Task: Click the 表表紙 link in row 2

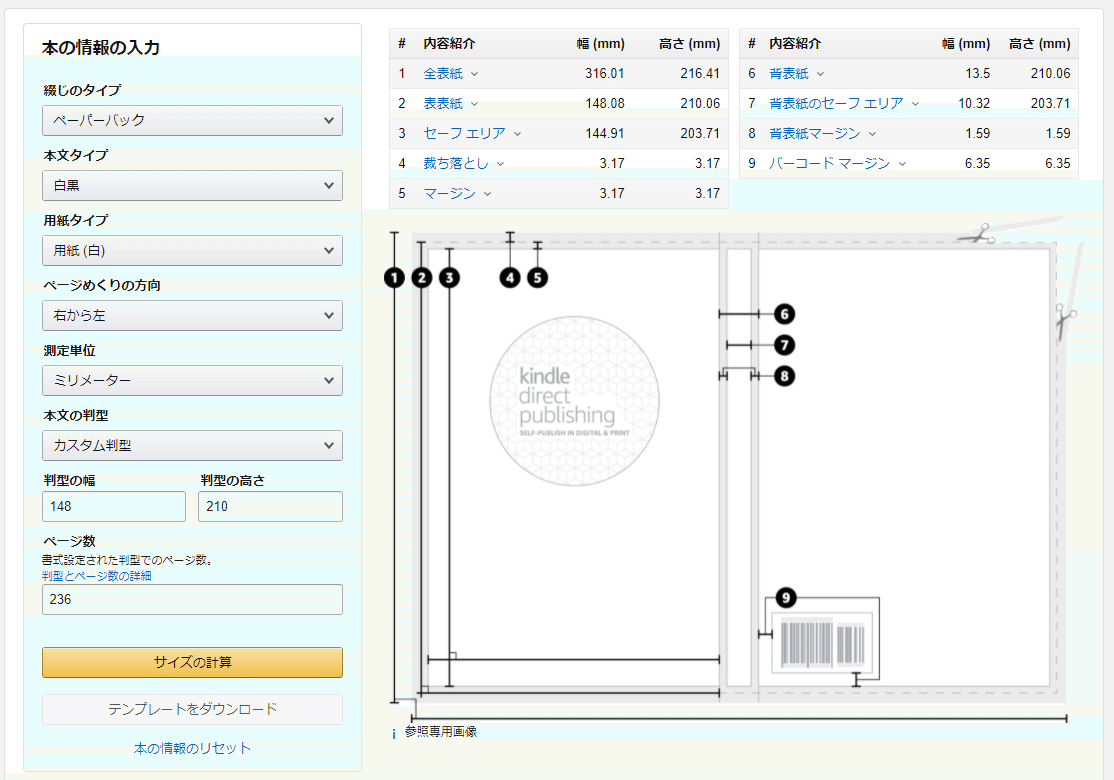Action: click(443, 104)
